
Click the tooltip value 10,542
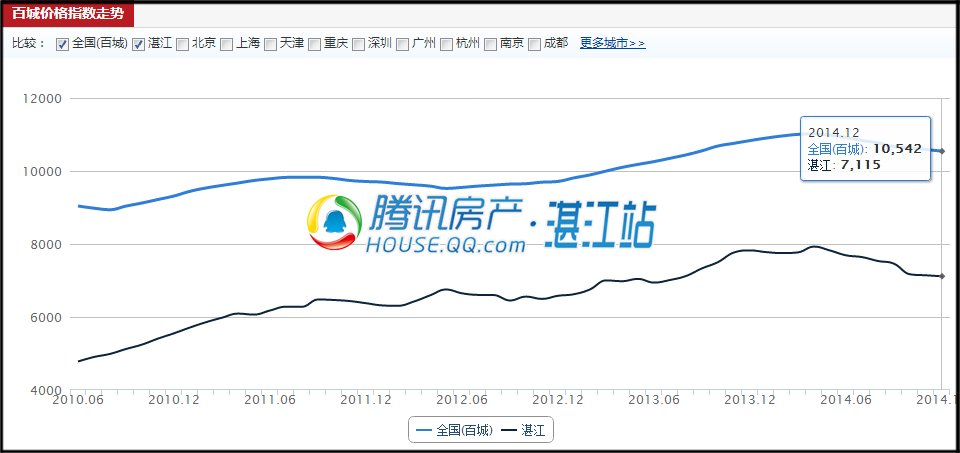click(x=897, y=149)
